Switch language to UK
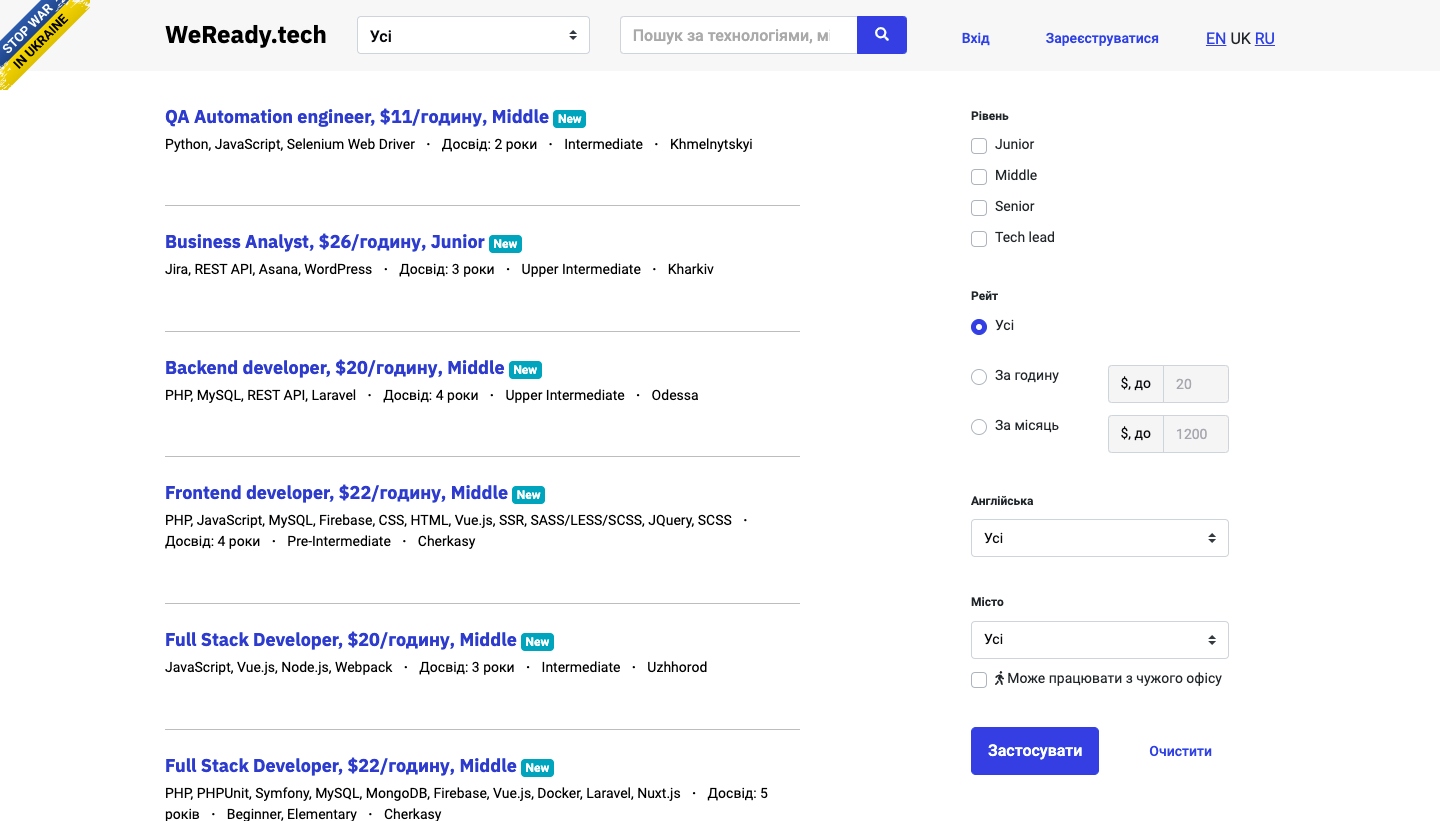 coord(1240,38)
